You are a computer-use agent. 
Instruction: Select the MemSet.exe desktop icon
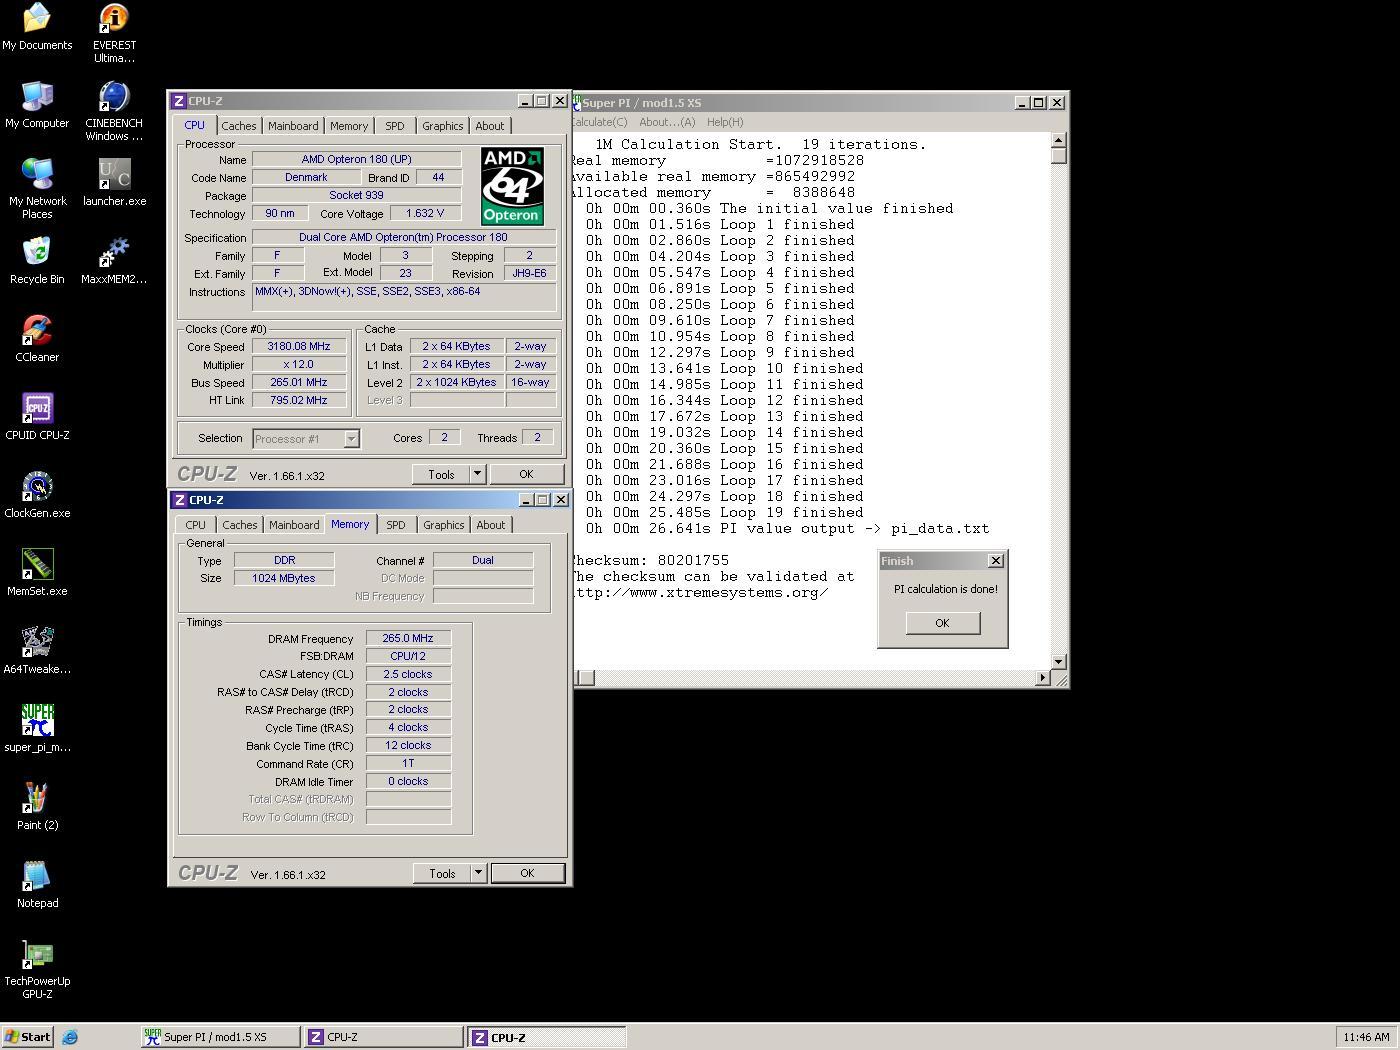[x=37, y=573]
